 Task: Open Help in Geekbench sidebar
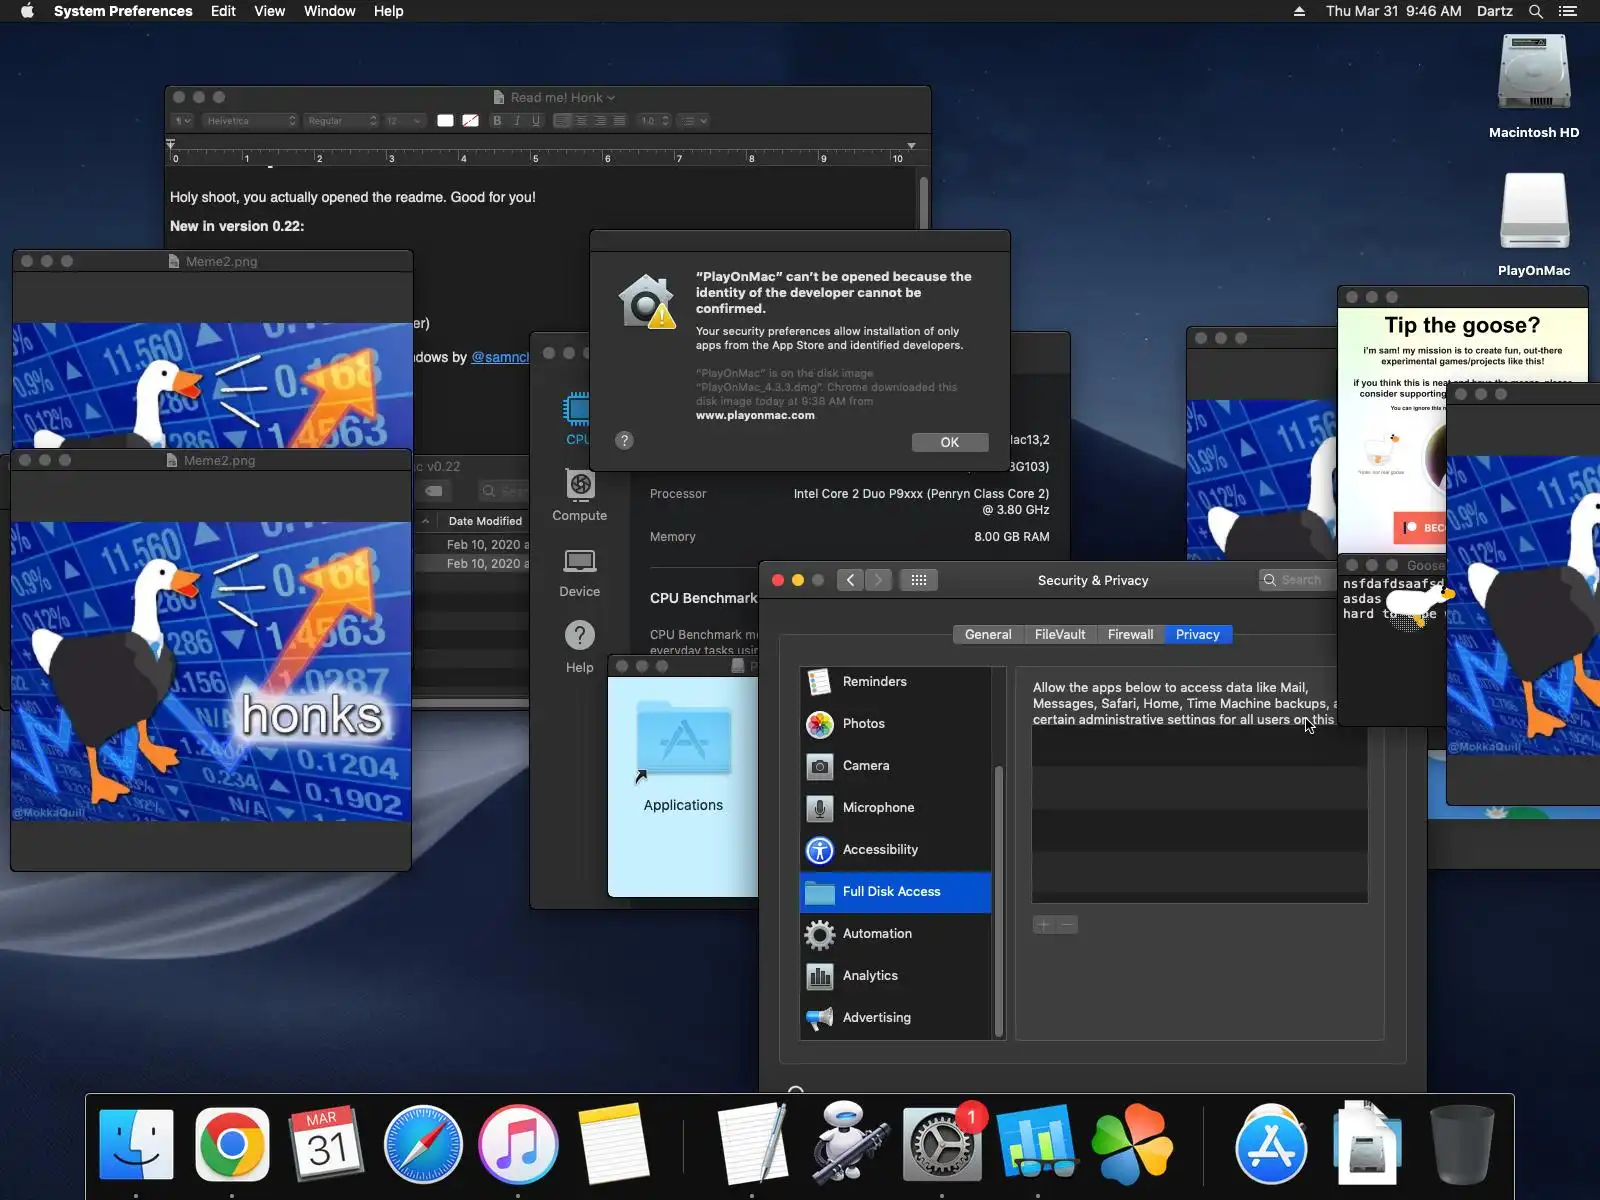click(580, 648)
